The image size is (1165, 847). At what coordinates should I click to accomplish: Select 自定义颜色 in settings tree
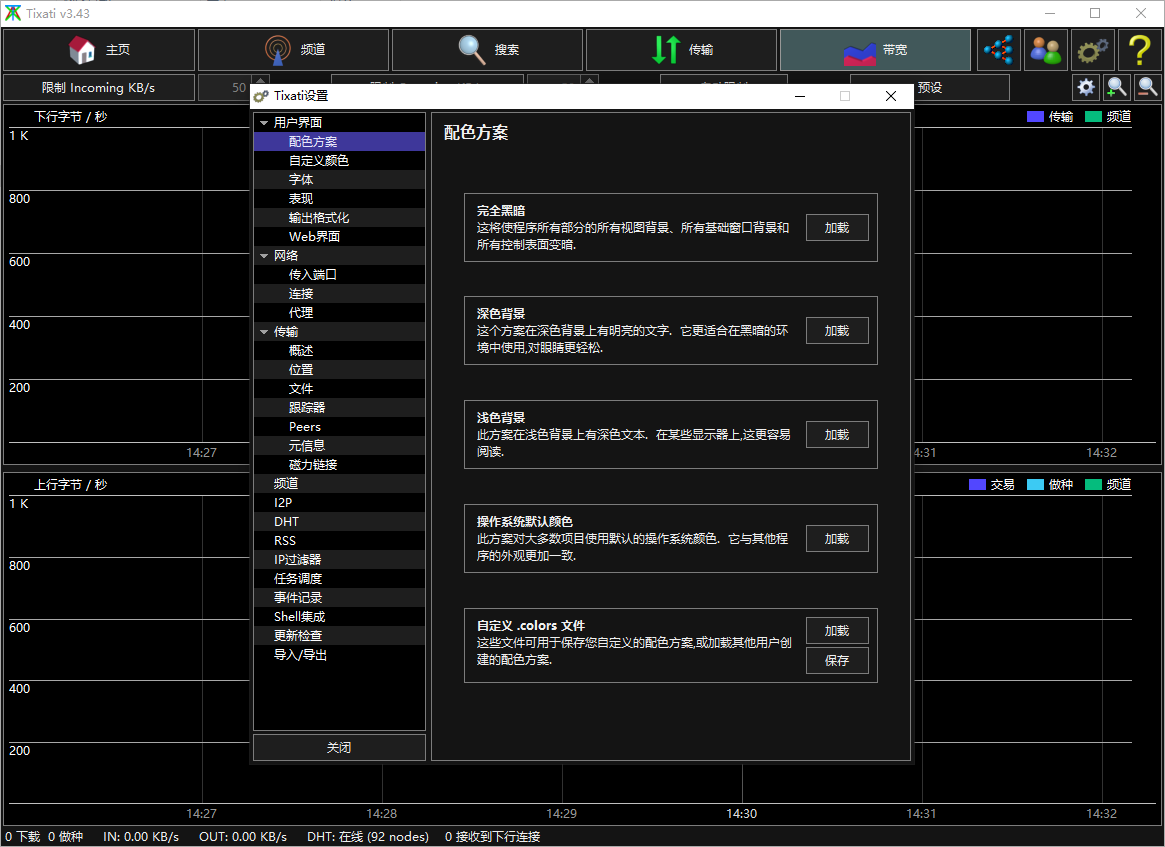pyautogui.click(x=340, y=160)
